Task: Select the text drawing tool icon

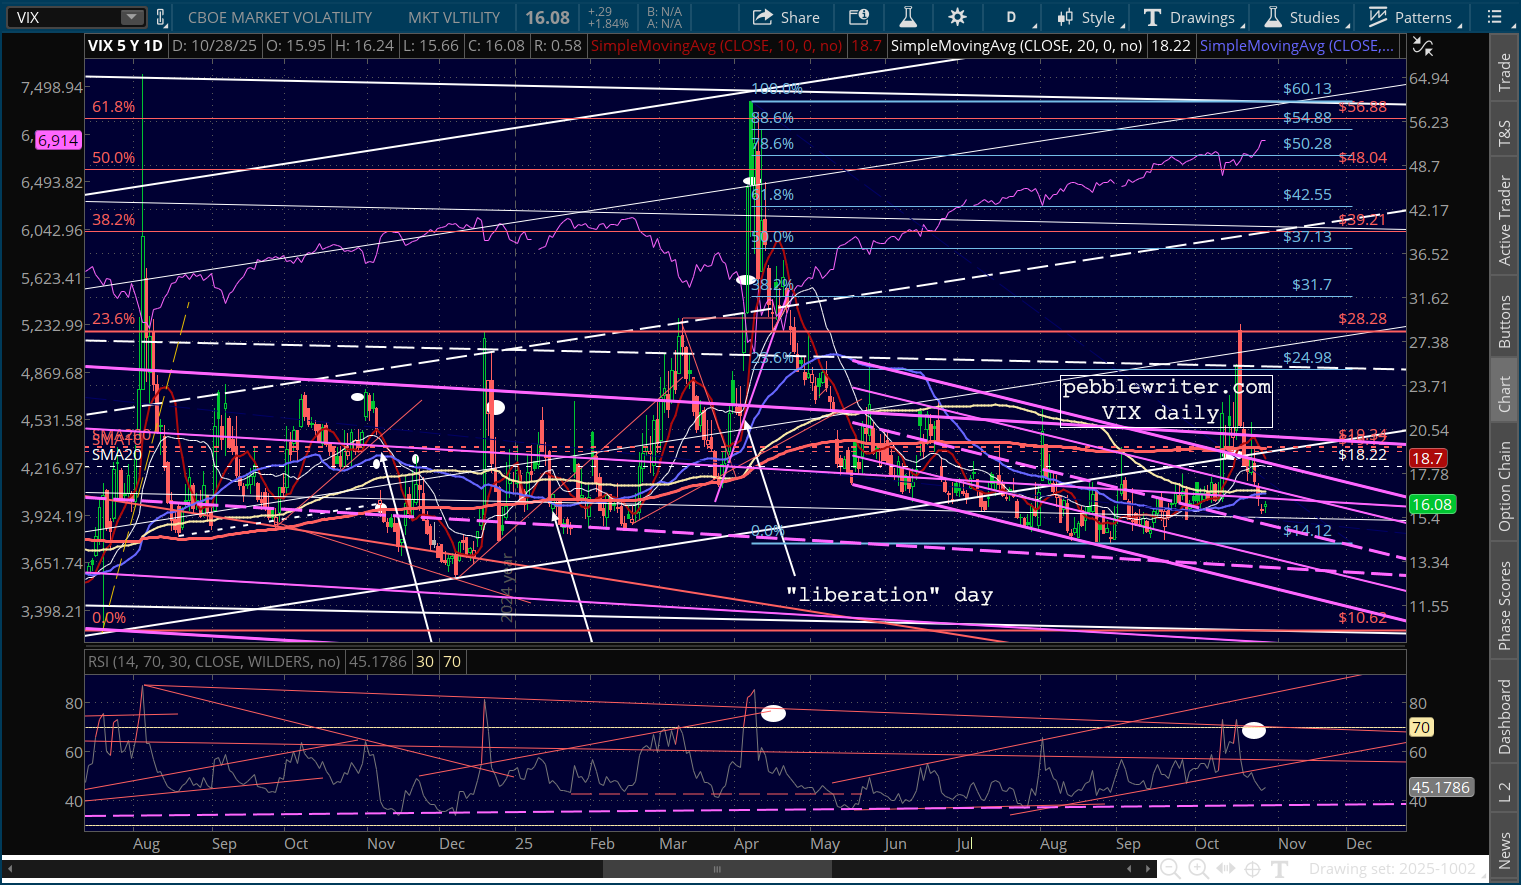Action: click(x=1279, y=869)
